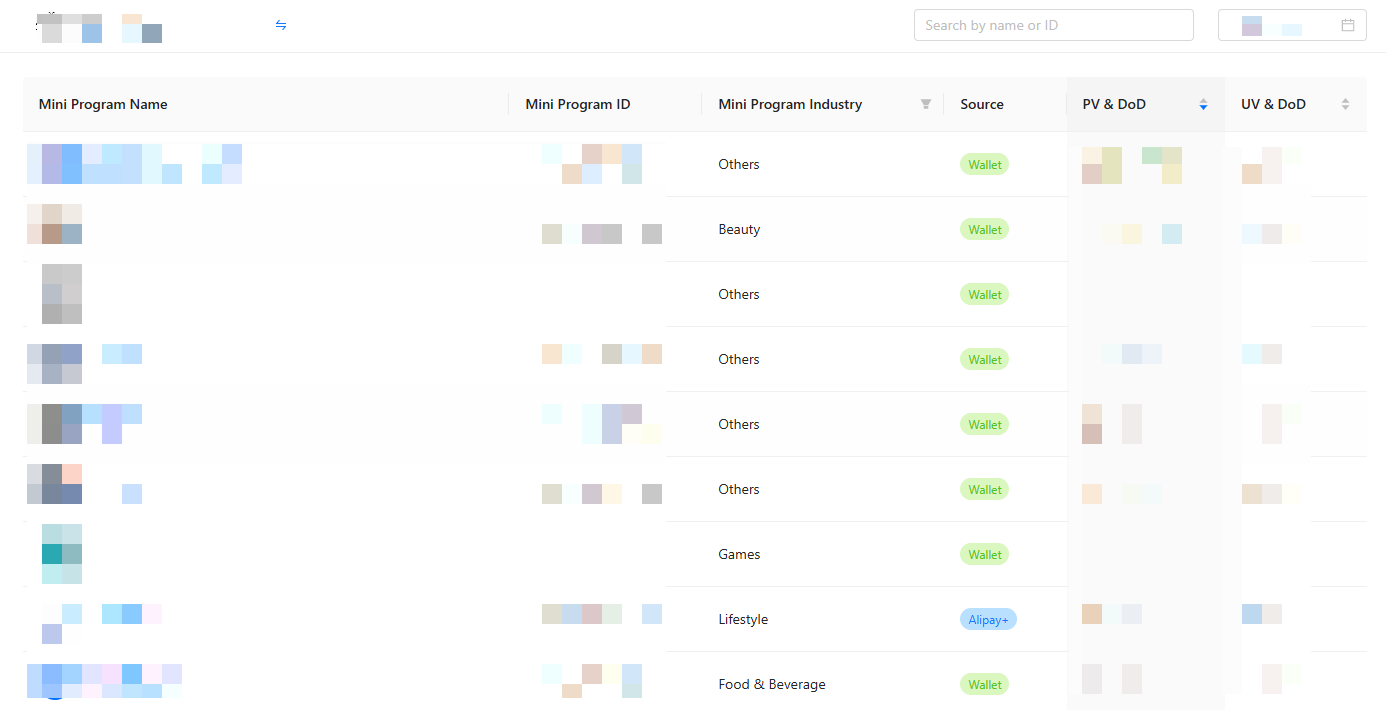Select the Food & Beverage industry cell
Screen dimensions: 1386x710
click(x=772, y=685)
